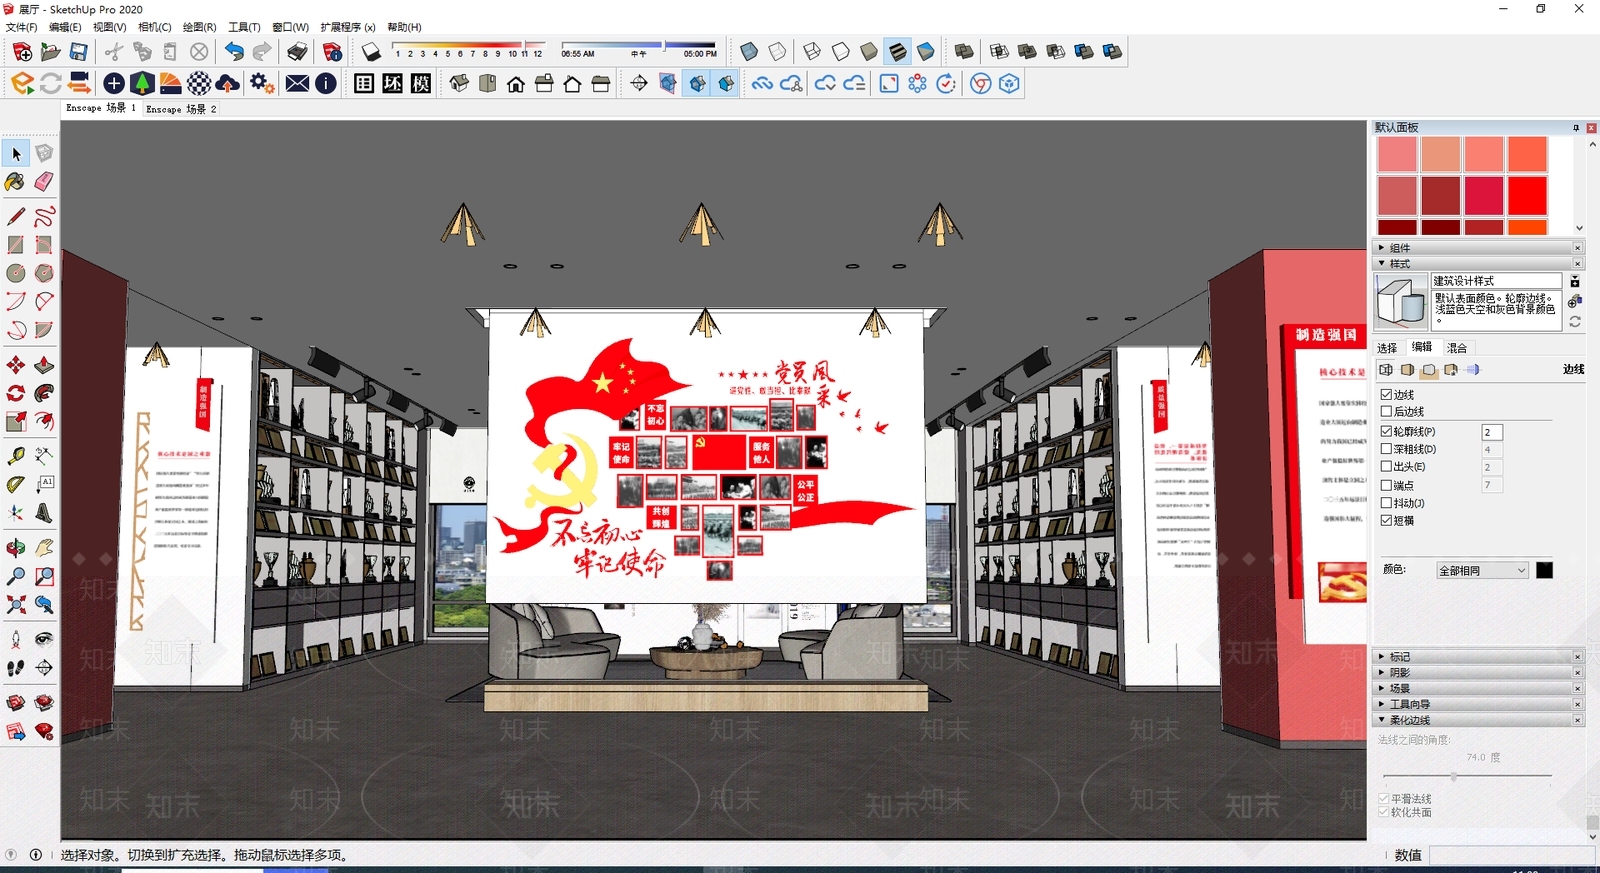Click the Save floppy disk icon
The width and height of the screenshot is (1600, 873).
[x=78, y=51]
